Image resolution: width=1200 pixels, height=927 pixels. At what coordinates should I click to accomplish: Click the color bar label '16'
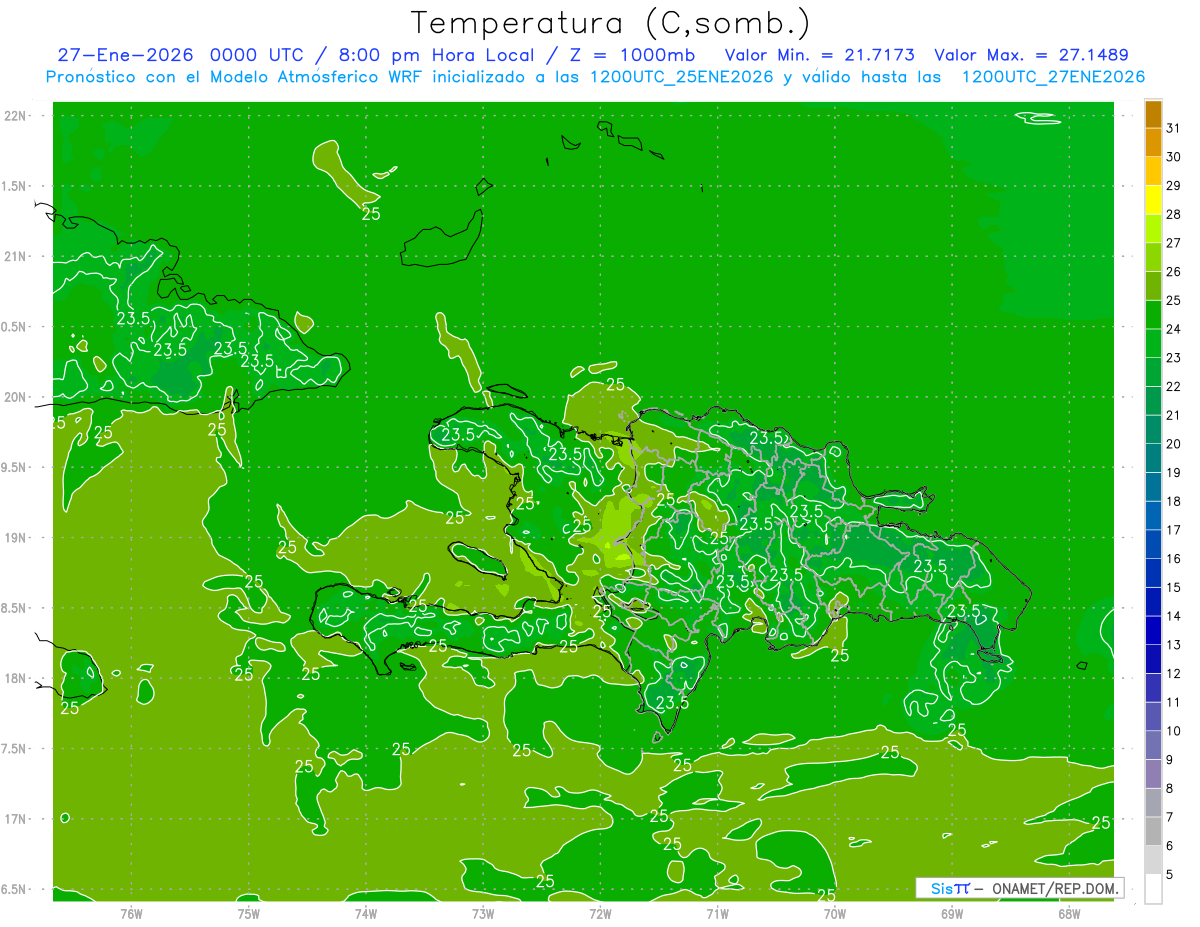tap(1174, 559)
